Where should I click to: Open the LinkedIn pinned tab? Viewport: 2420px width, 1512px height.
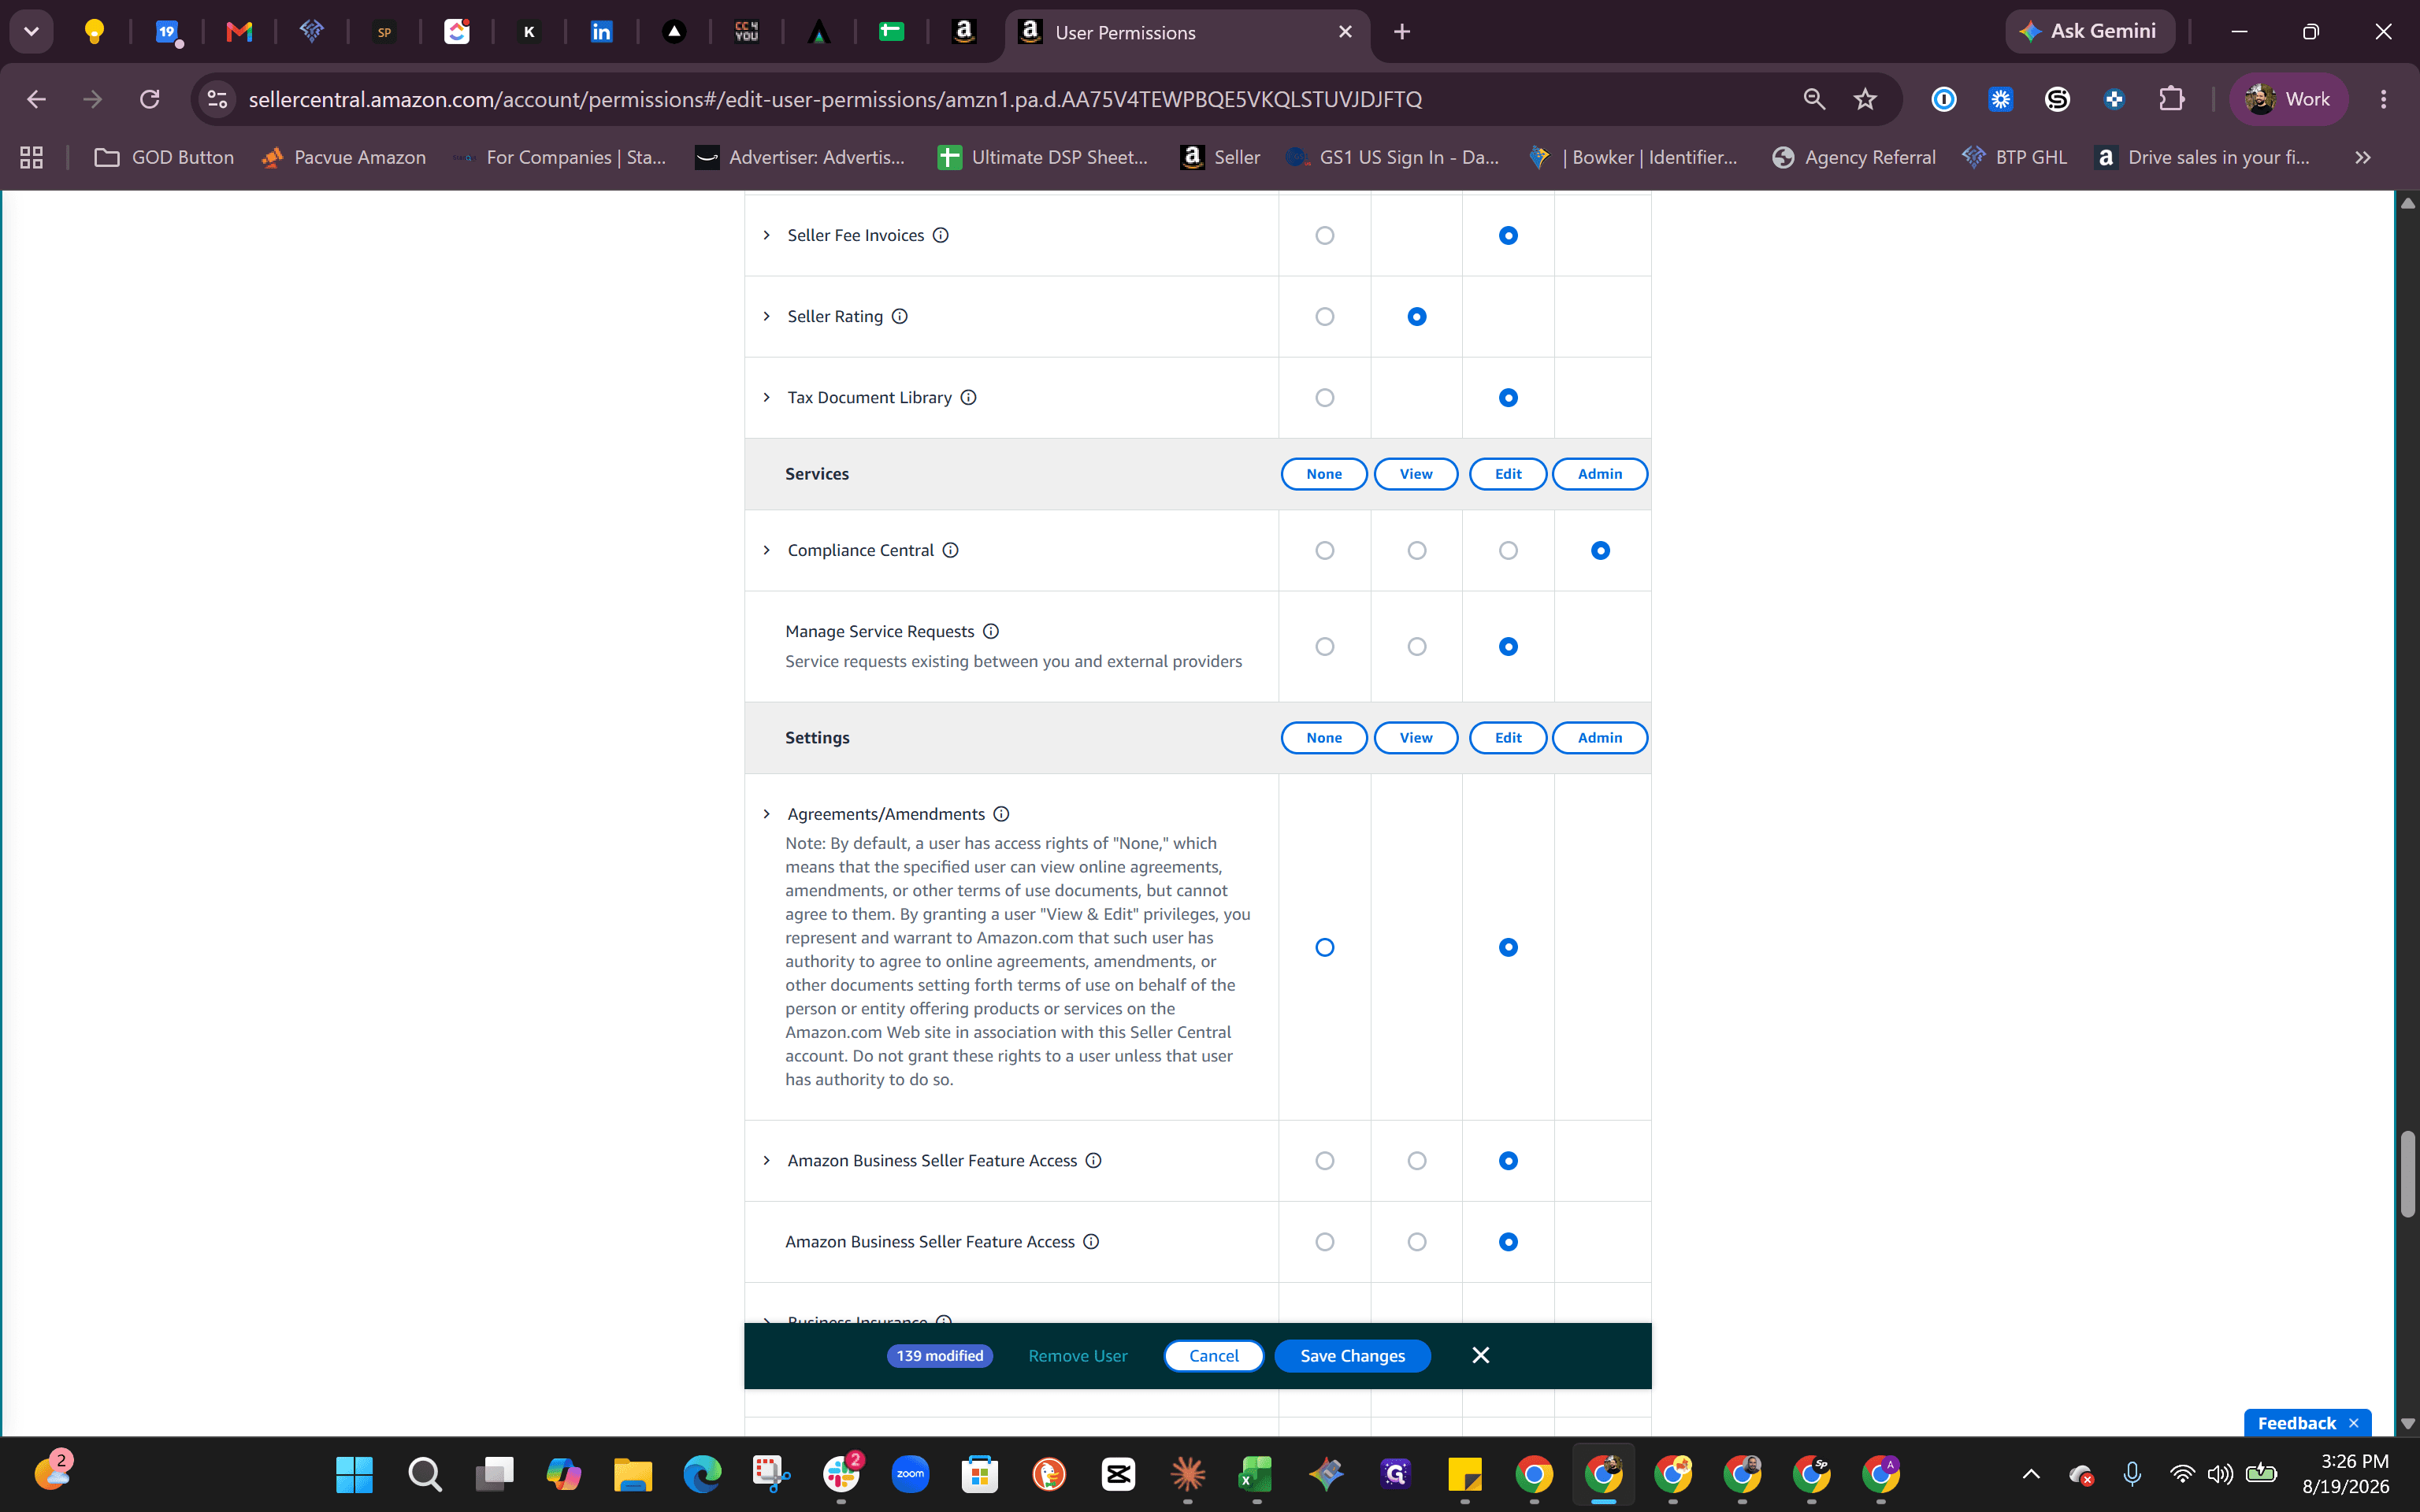(601, 32)
